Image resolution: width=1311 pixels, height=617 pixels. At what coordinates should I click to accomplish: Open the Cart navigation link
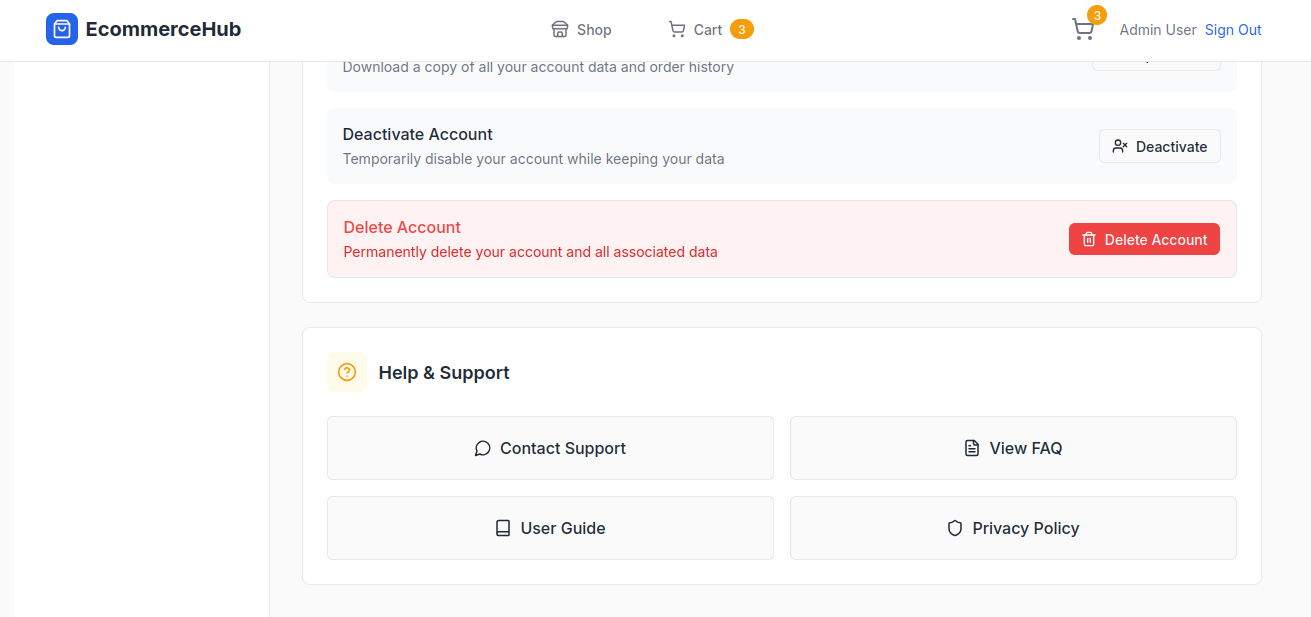(708, 30)
